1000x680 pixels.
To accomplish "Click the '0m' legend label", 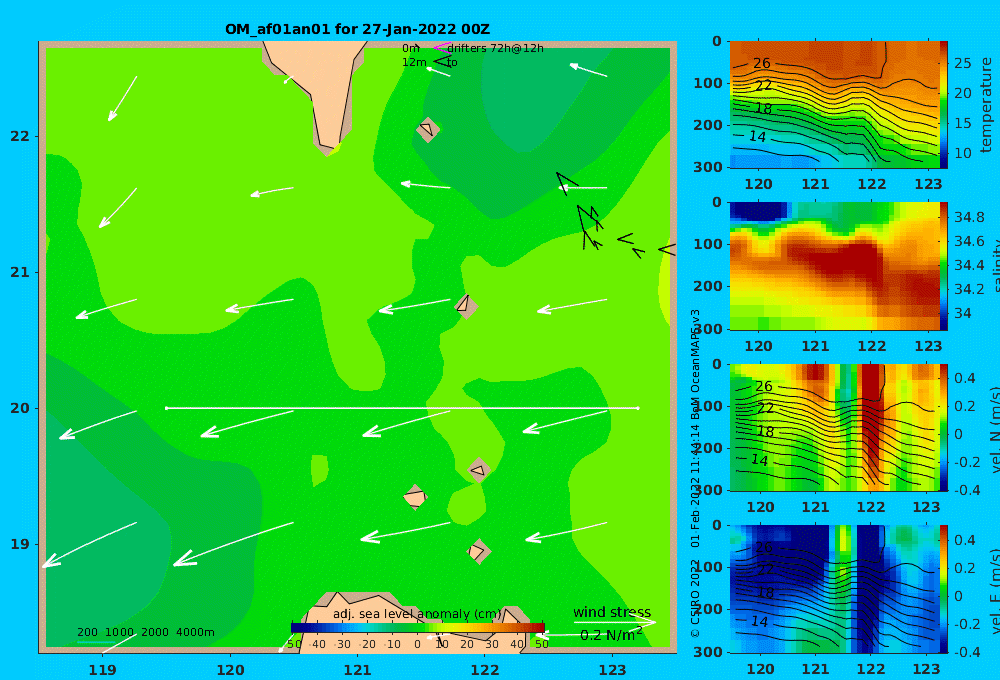I will [411, 48].
